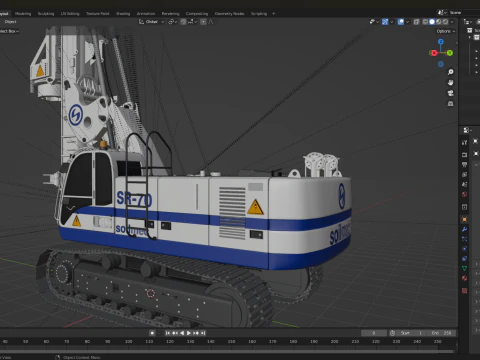Open the Scripting workspace tab
Viewport: 480px width, 360px height.
pos(259,14)
